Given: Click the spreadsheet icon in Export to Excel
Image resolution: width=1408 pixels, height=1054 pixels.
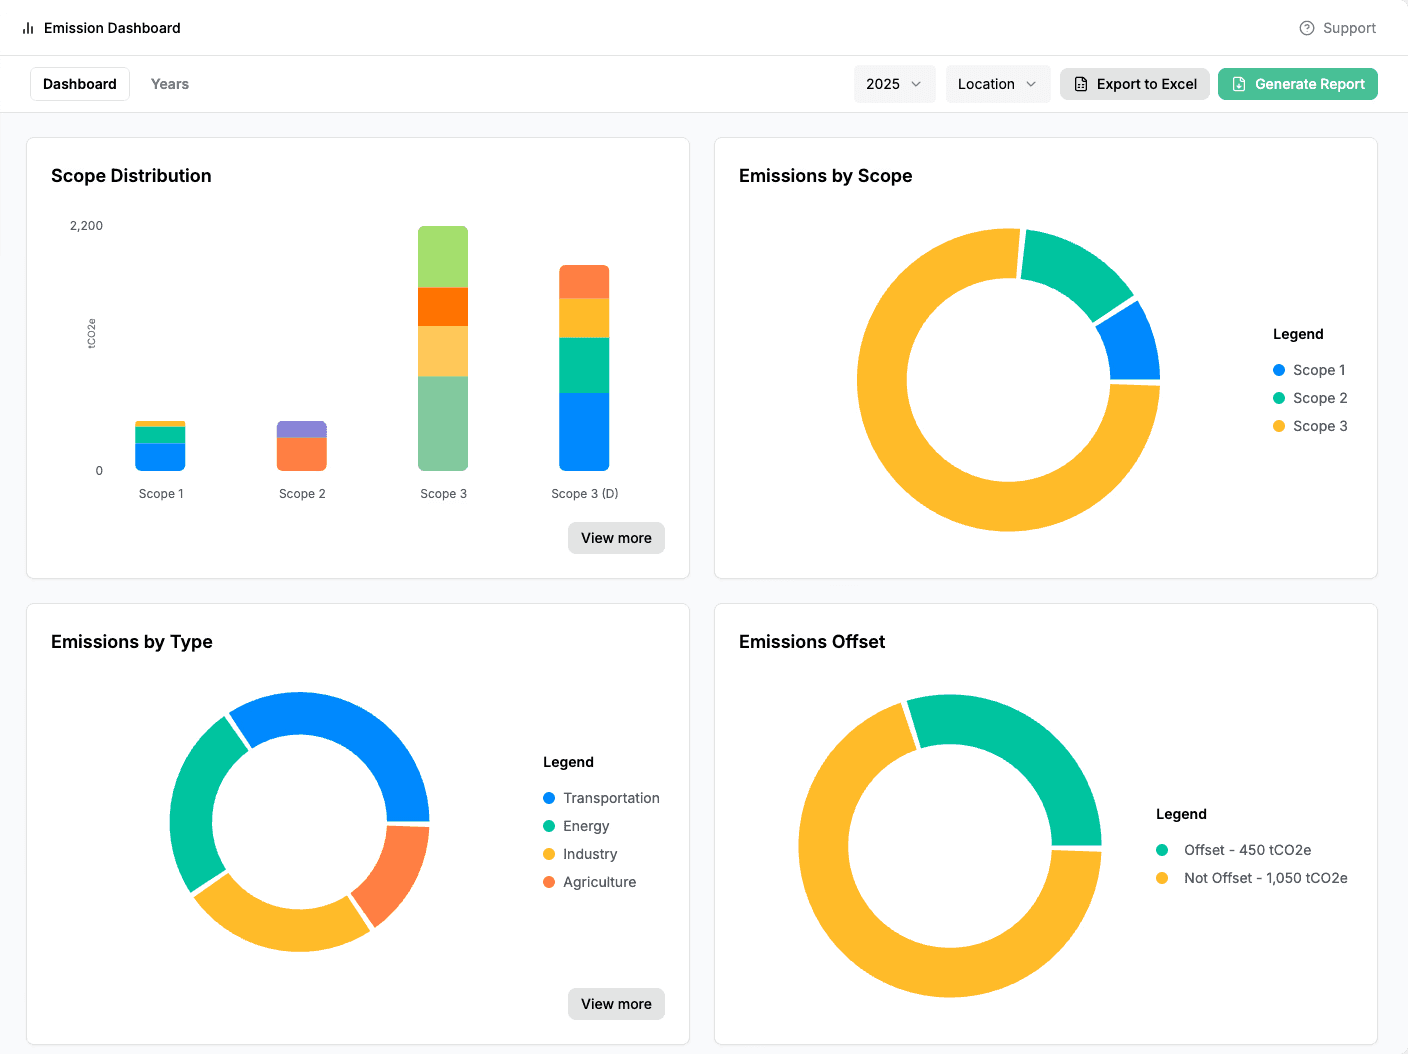Looking at the screenshot, I should coord(1081,84).
